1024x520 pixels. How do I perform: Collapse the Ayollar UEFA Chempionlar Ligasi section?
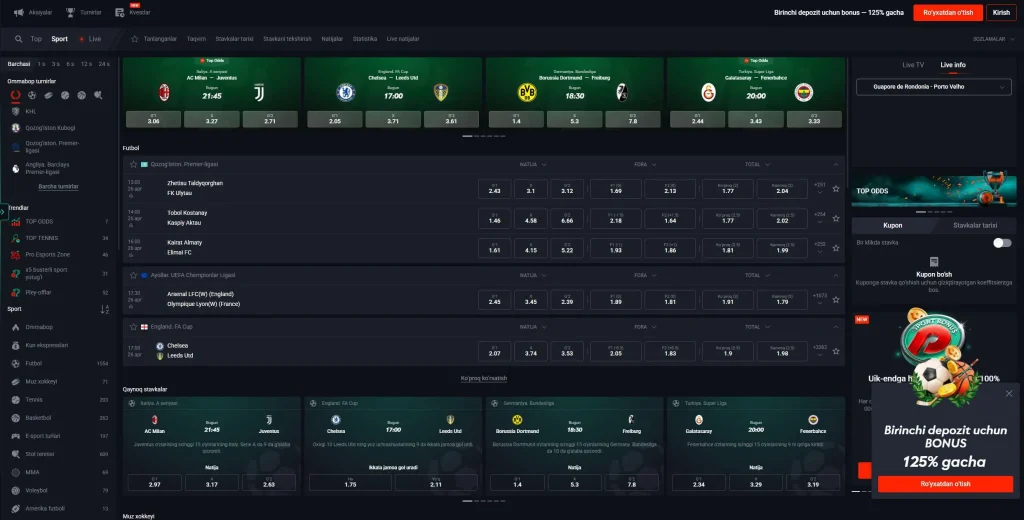tap(836, 276)
